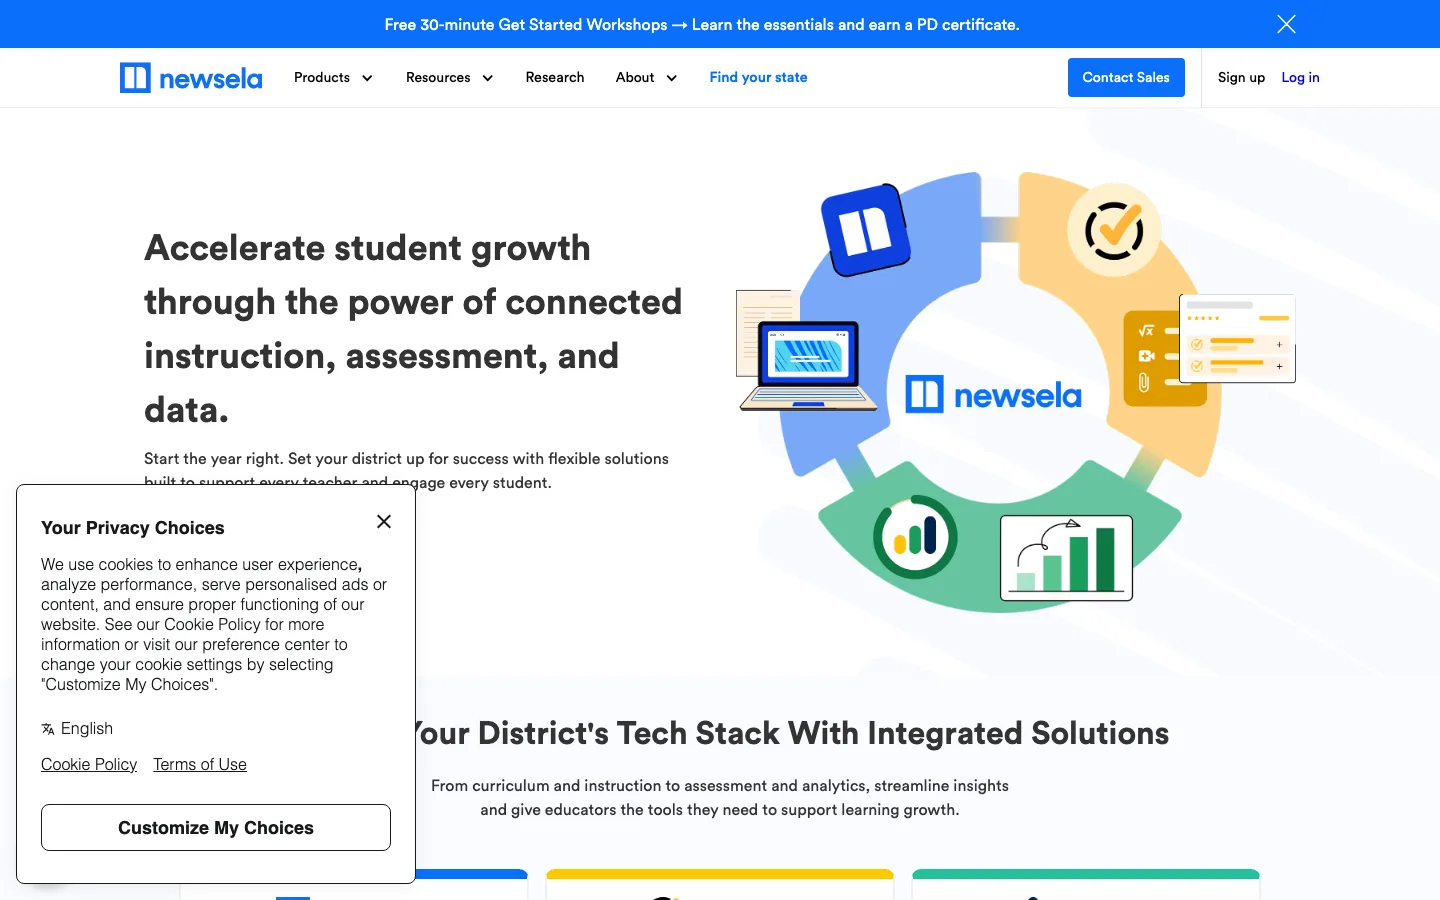Screen dimensions: 1440x900
Task: Dismiss the blue workshop announcement banner
Action: click(x=1286, y=24)
